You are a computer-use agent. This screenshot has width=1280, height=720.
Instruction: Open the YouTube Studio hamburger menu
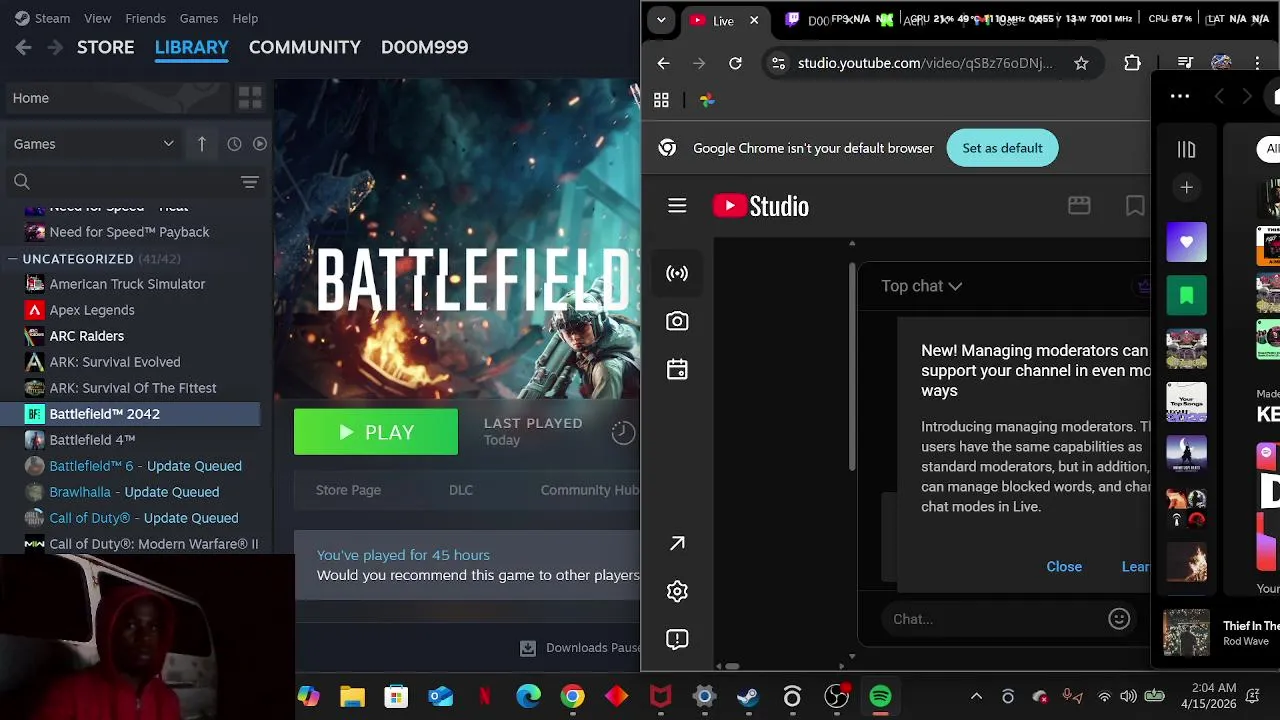677,206
